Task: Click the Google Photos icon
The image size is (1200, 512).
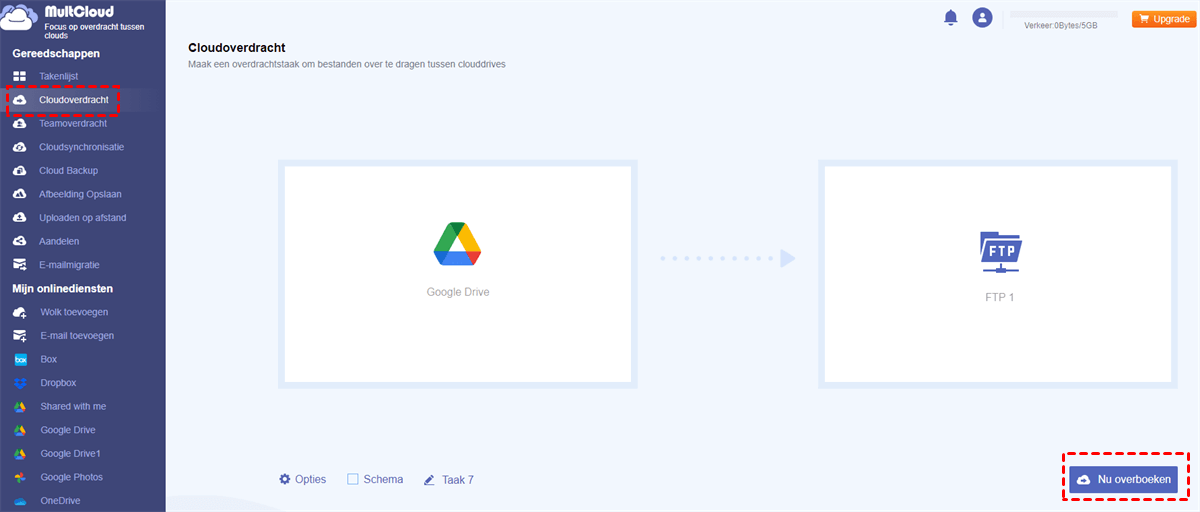Action: (20, 477)
